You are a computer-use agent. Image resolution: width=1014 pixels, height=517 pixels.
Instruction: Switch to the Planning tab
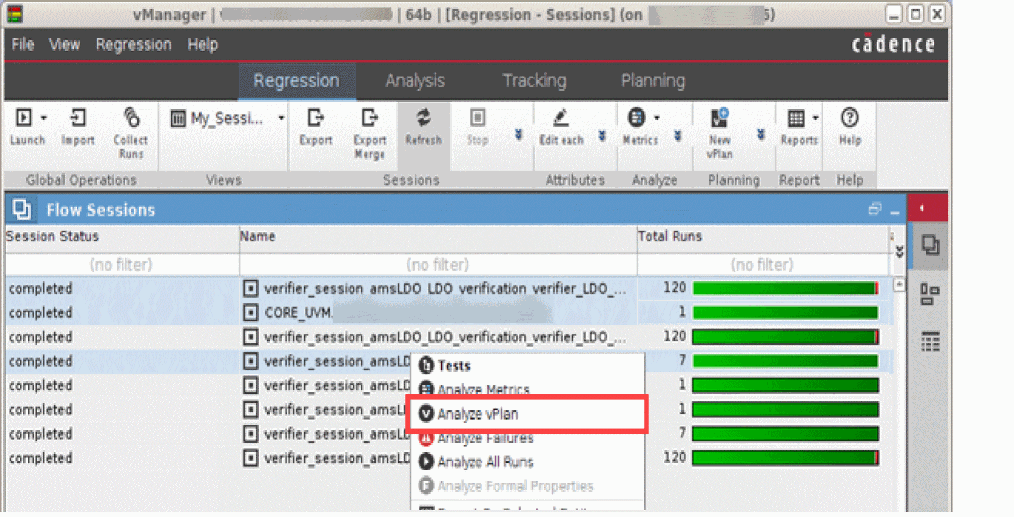[x=653, y=81]
